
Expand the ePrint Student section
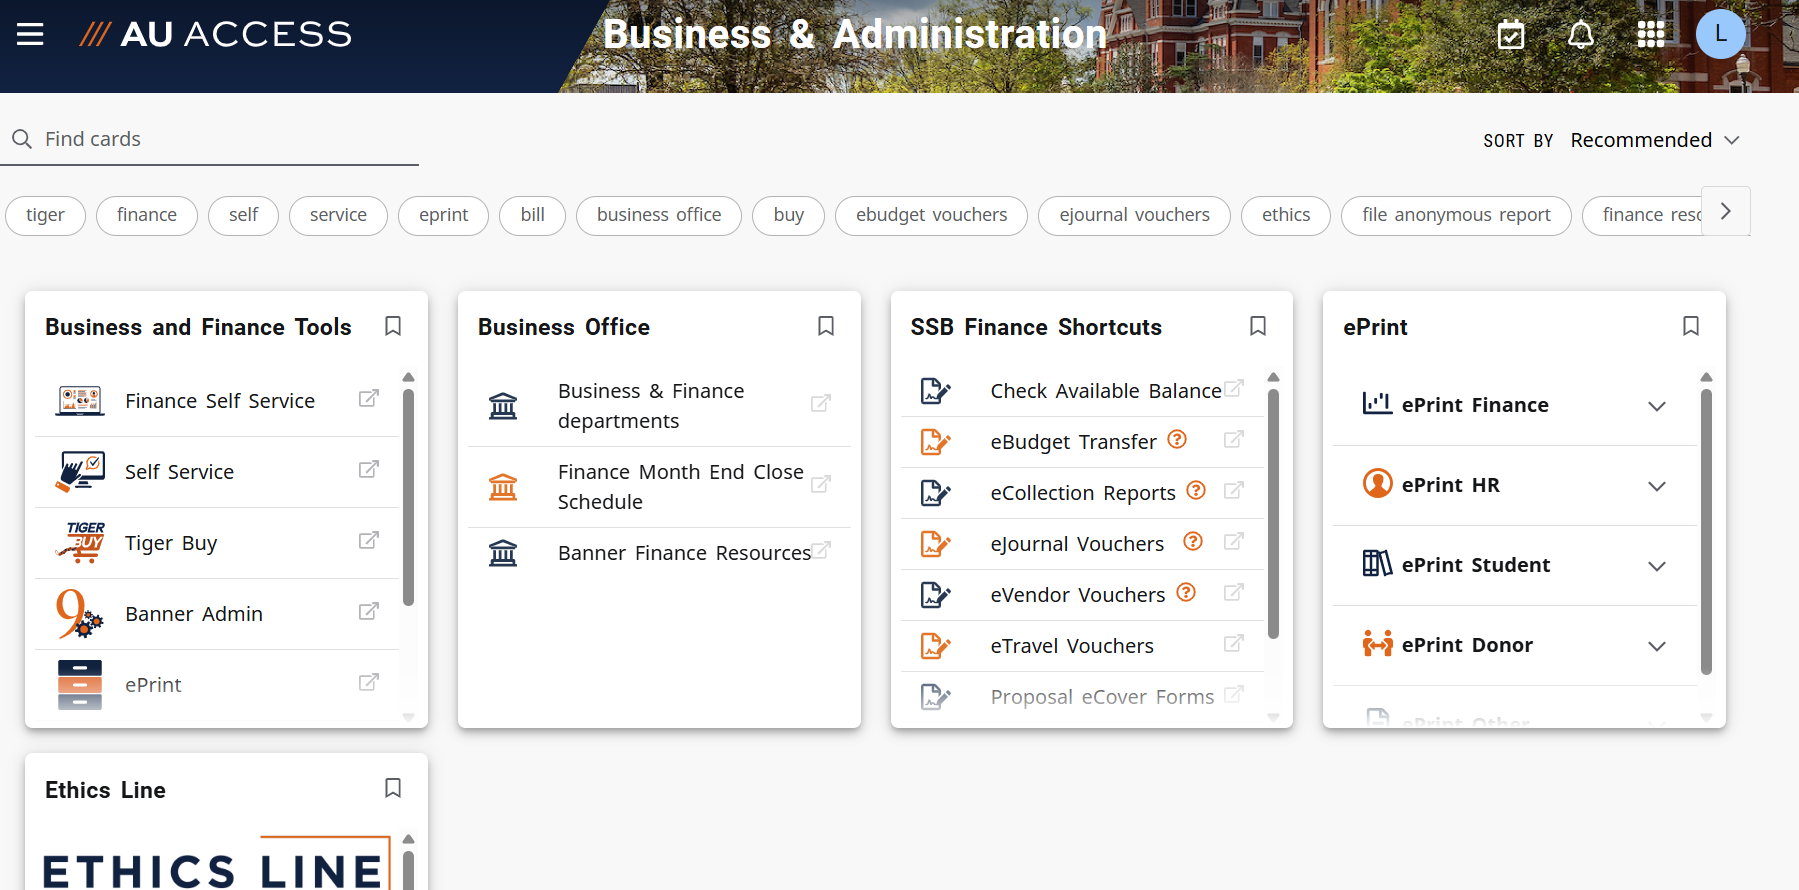1657,566
